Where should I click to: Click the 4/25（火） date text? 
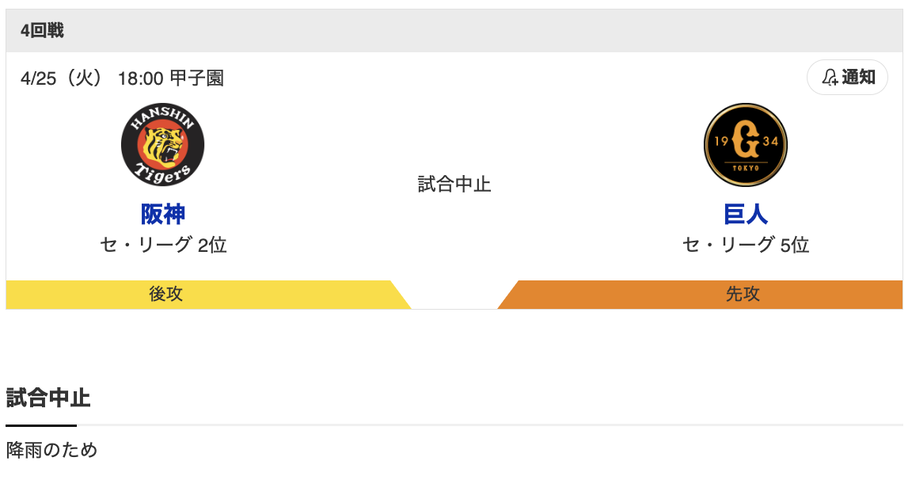pyautogui.click(x=62, y=78)
